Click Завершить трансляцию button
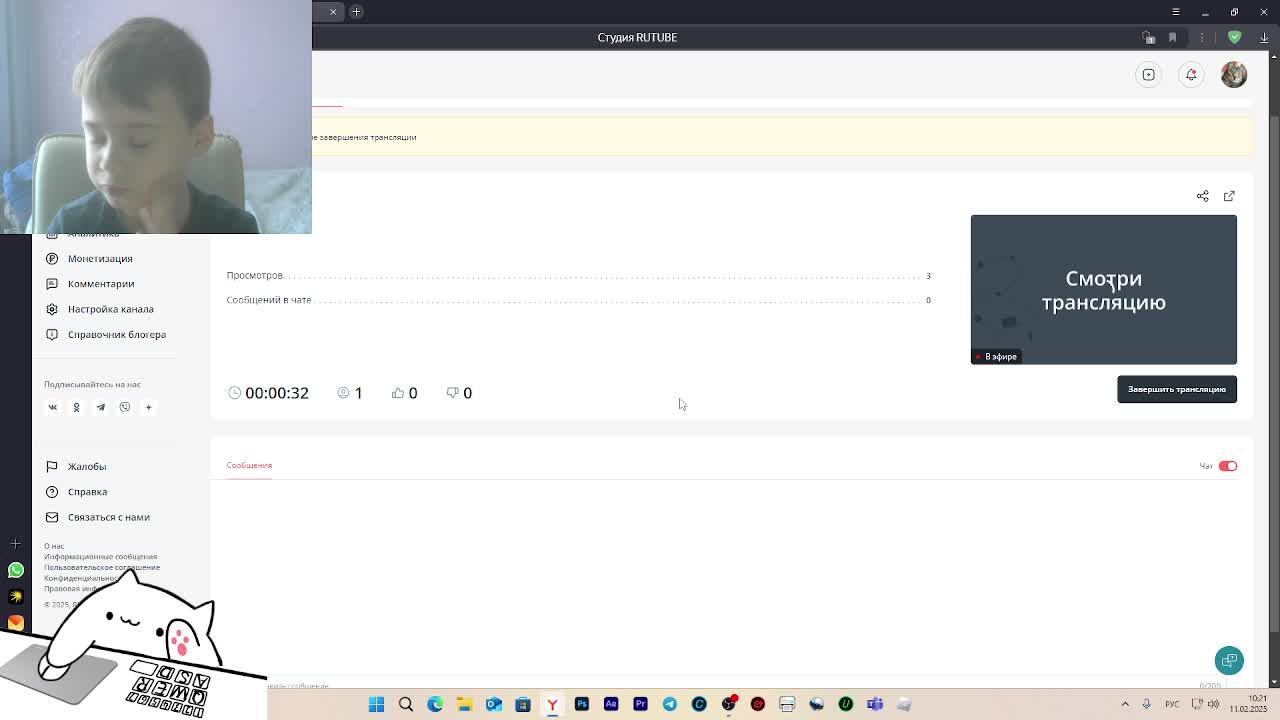This screenshot has height=720, width=1280. (1177, 389)
